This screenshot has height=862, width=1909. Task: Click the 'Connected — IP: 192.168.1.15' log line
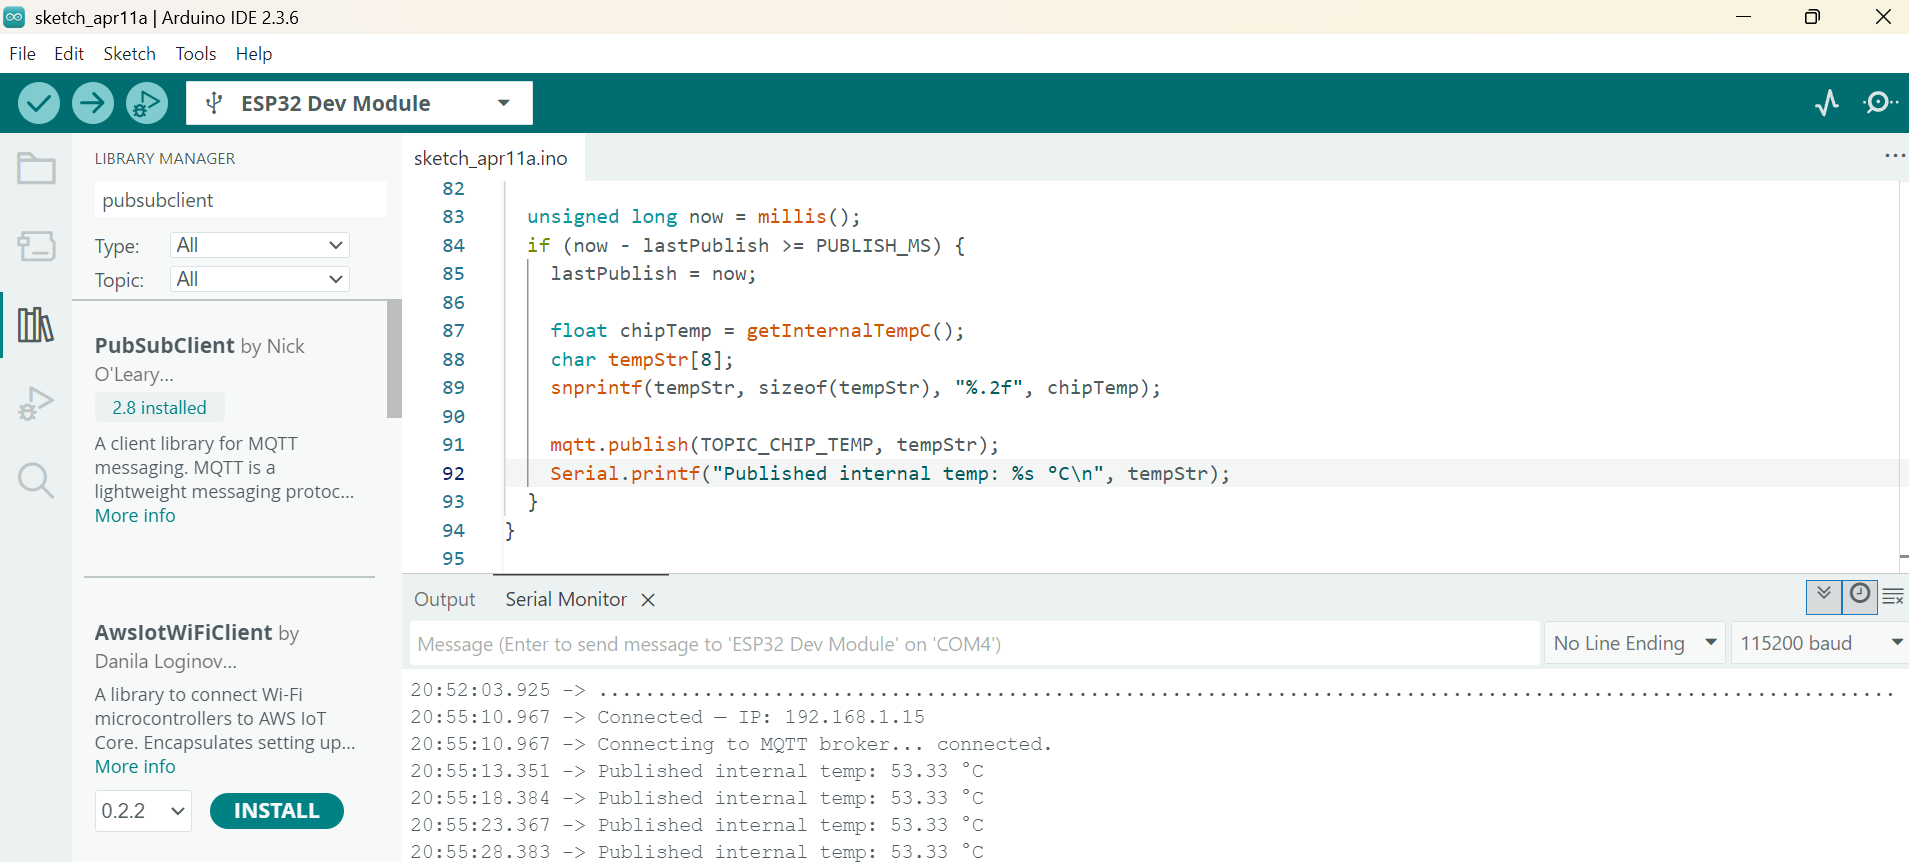[668, 717]
